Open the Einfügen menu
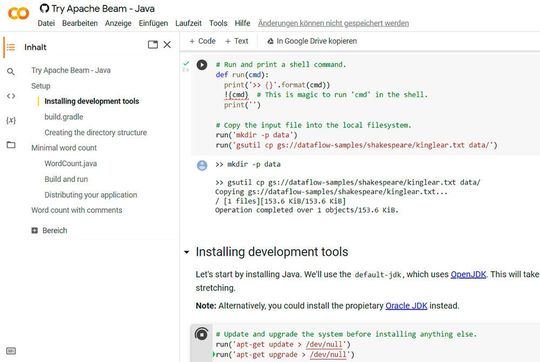The image size is (540, 362). pyautogui.click(x=153, y=23)
